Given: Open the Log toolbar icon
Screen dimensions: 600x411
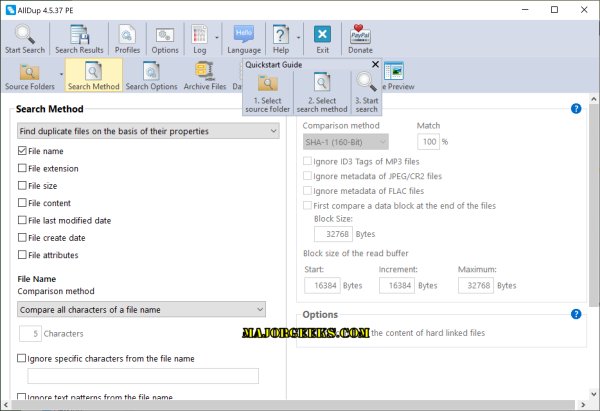Looking at the screenshot, I should [x=199, y=35].
